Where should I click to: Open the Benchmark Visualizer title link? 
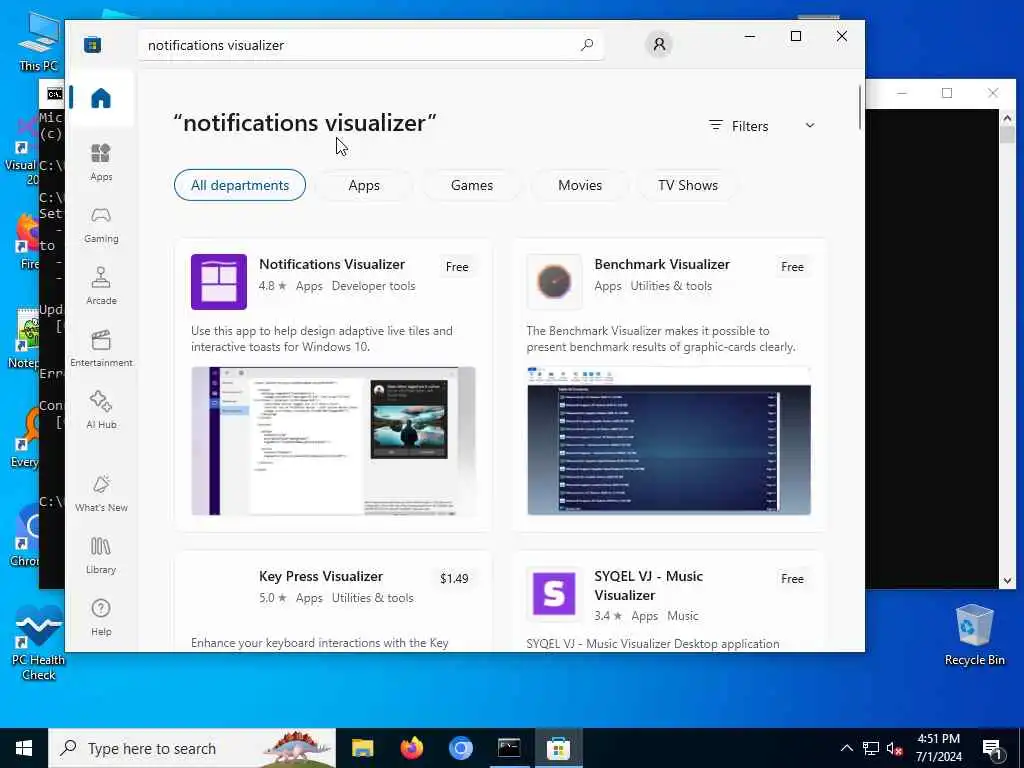[x=662, y=264]
